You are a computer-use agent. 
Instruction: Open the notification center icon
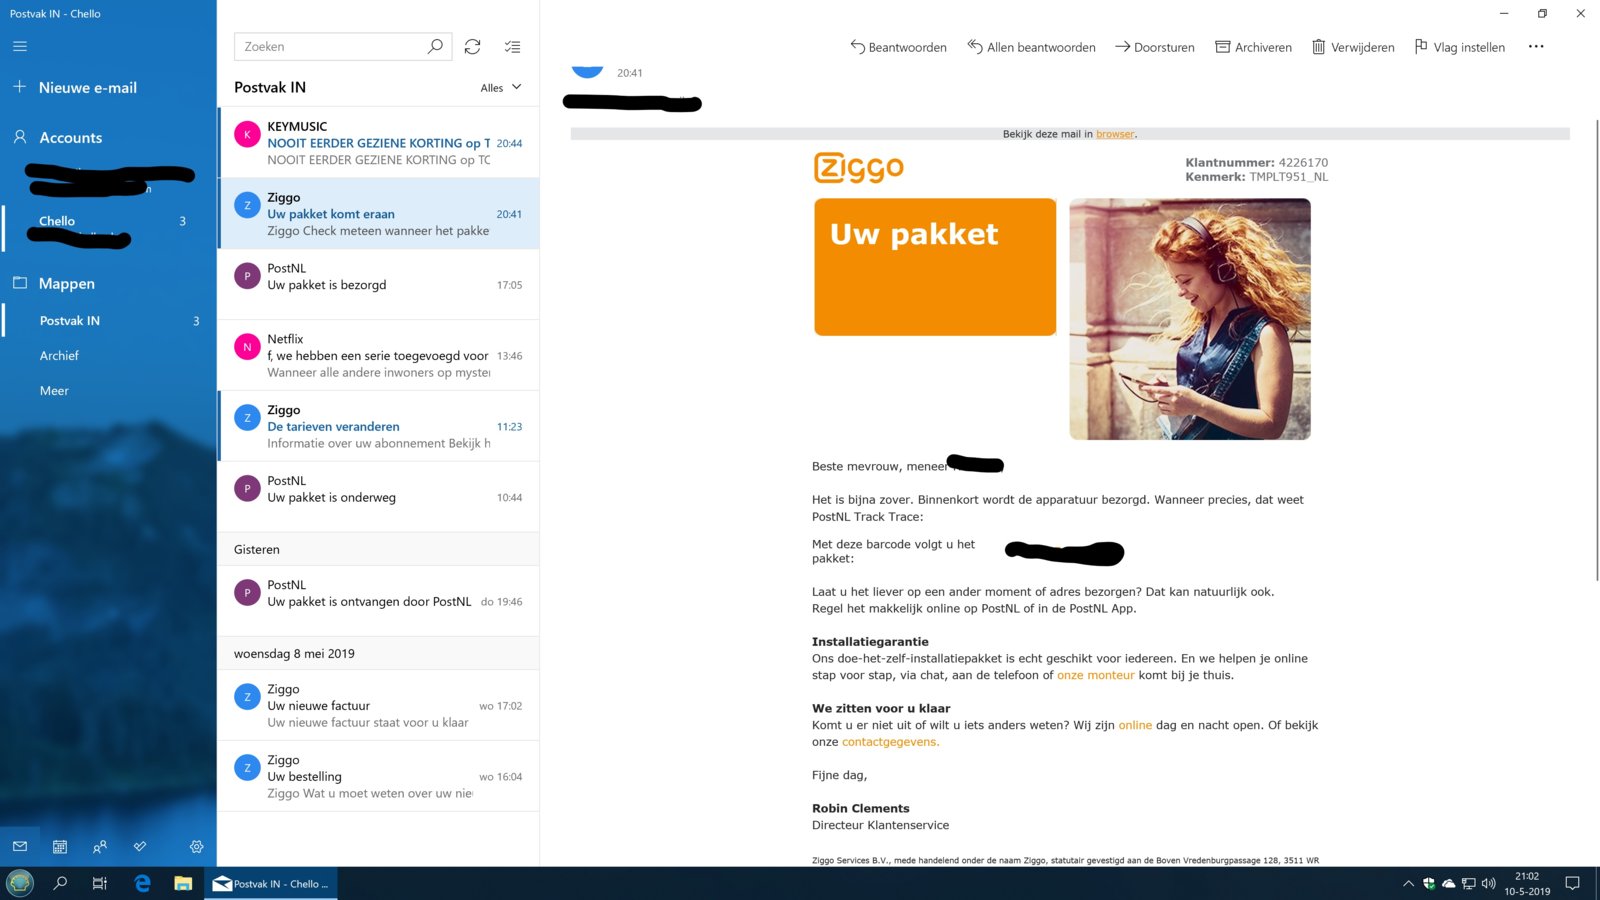coord(1572,883)
